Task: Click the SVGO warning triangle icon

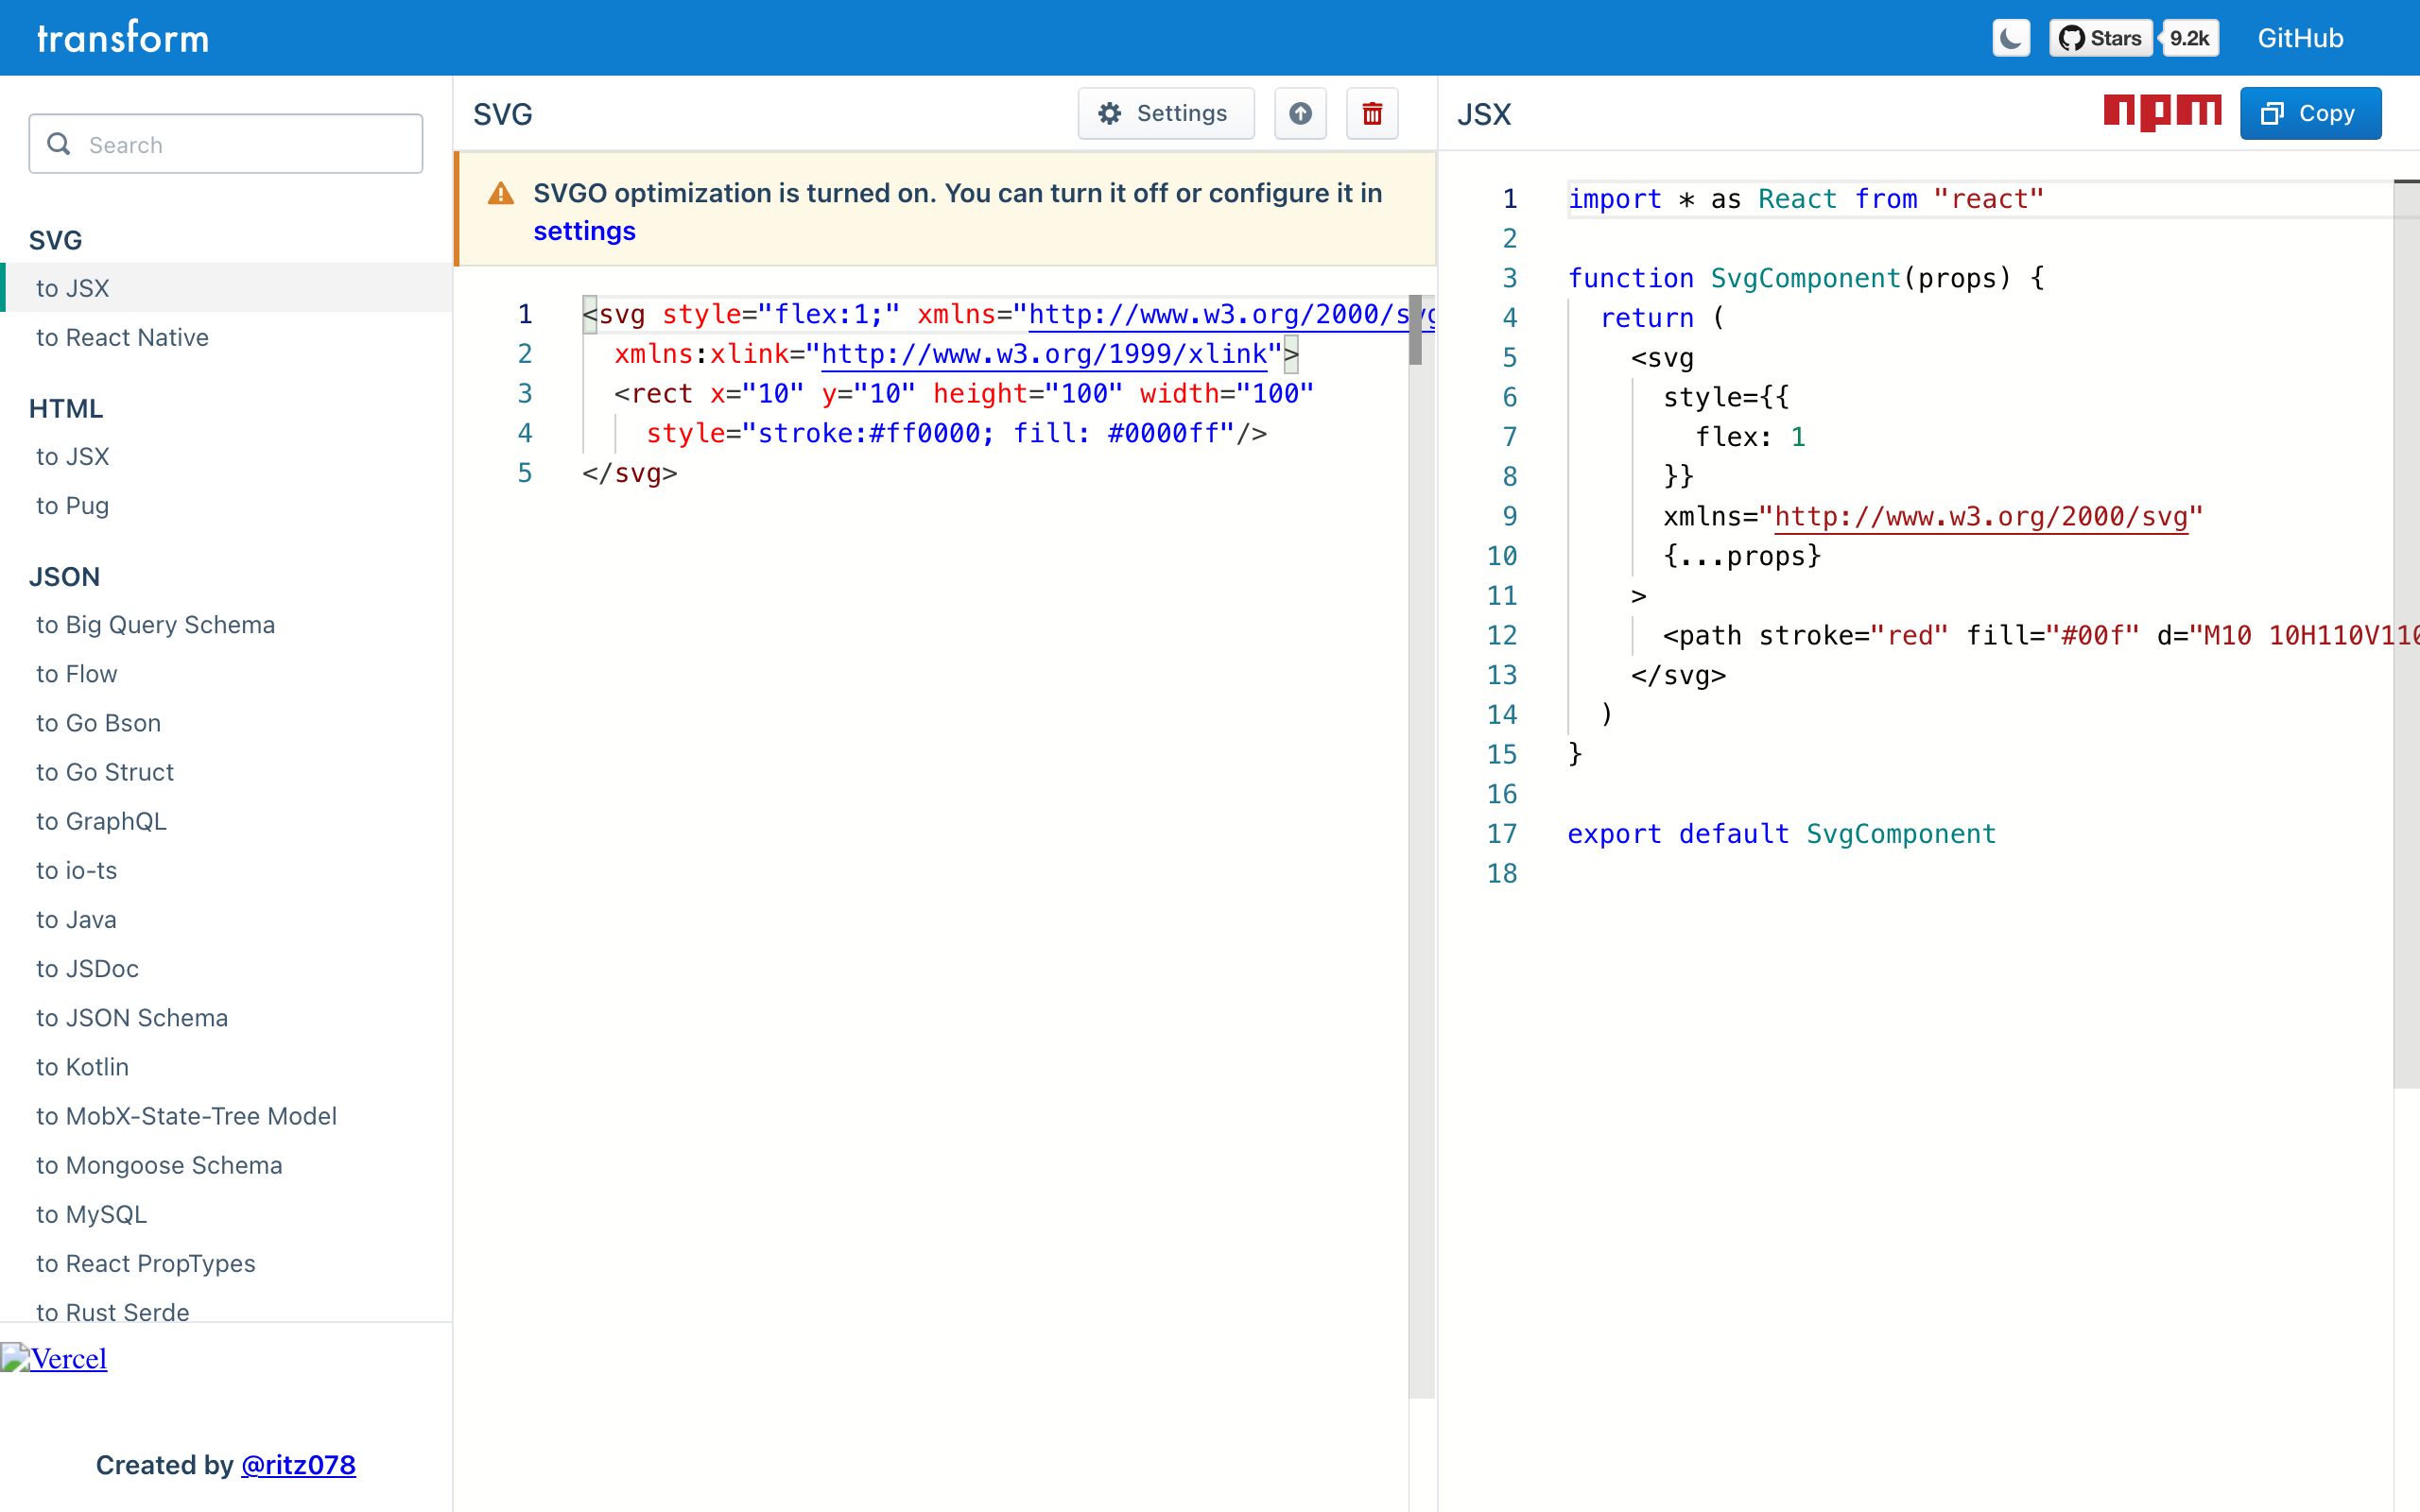Action: pyautogui.click(x=500, y=194)
